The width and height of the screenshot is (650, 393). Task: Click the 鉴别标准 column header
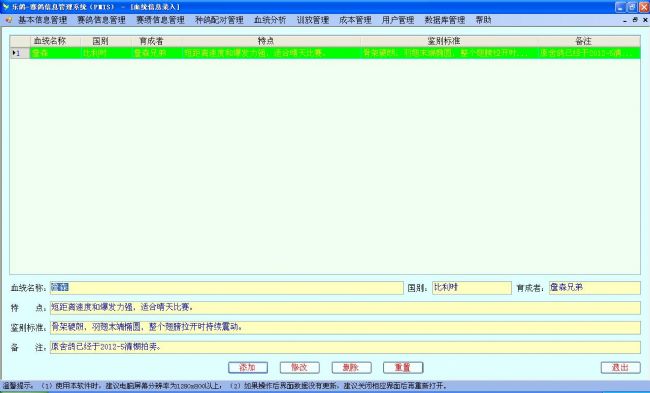(x=444, y=41)
